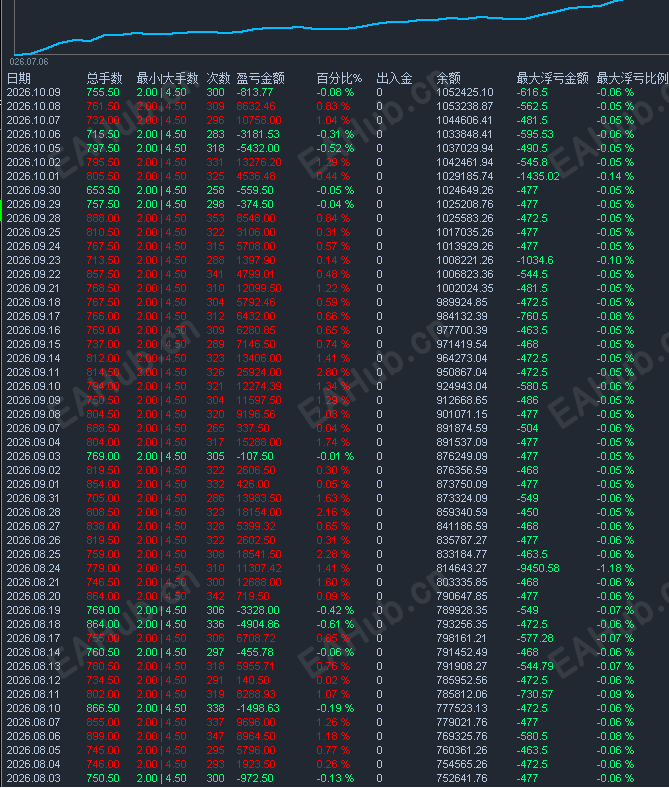This screenshot has width=669, height=788.
Task: Click max floating loss ratio -1.18 %
Action: coord(615,568)
